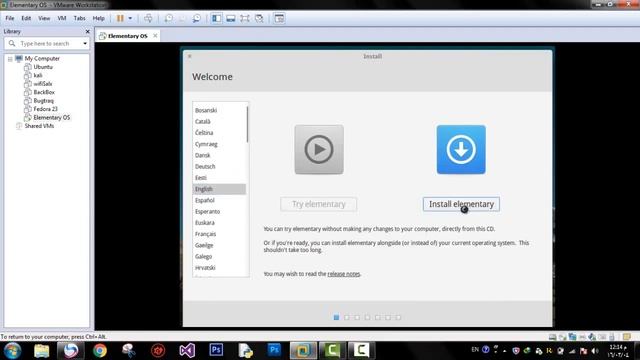Select the BackBox virtual machine
The height and width of the screenshot is (360, 640).
tap(44, 92)
